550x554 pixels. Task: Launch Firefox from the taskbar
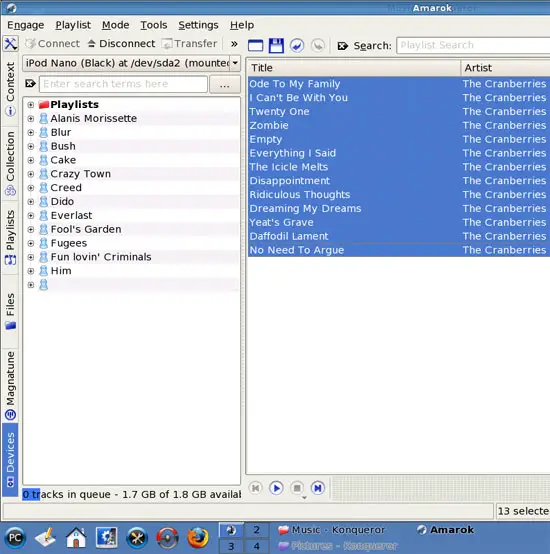click(x=198, y=538)
